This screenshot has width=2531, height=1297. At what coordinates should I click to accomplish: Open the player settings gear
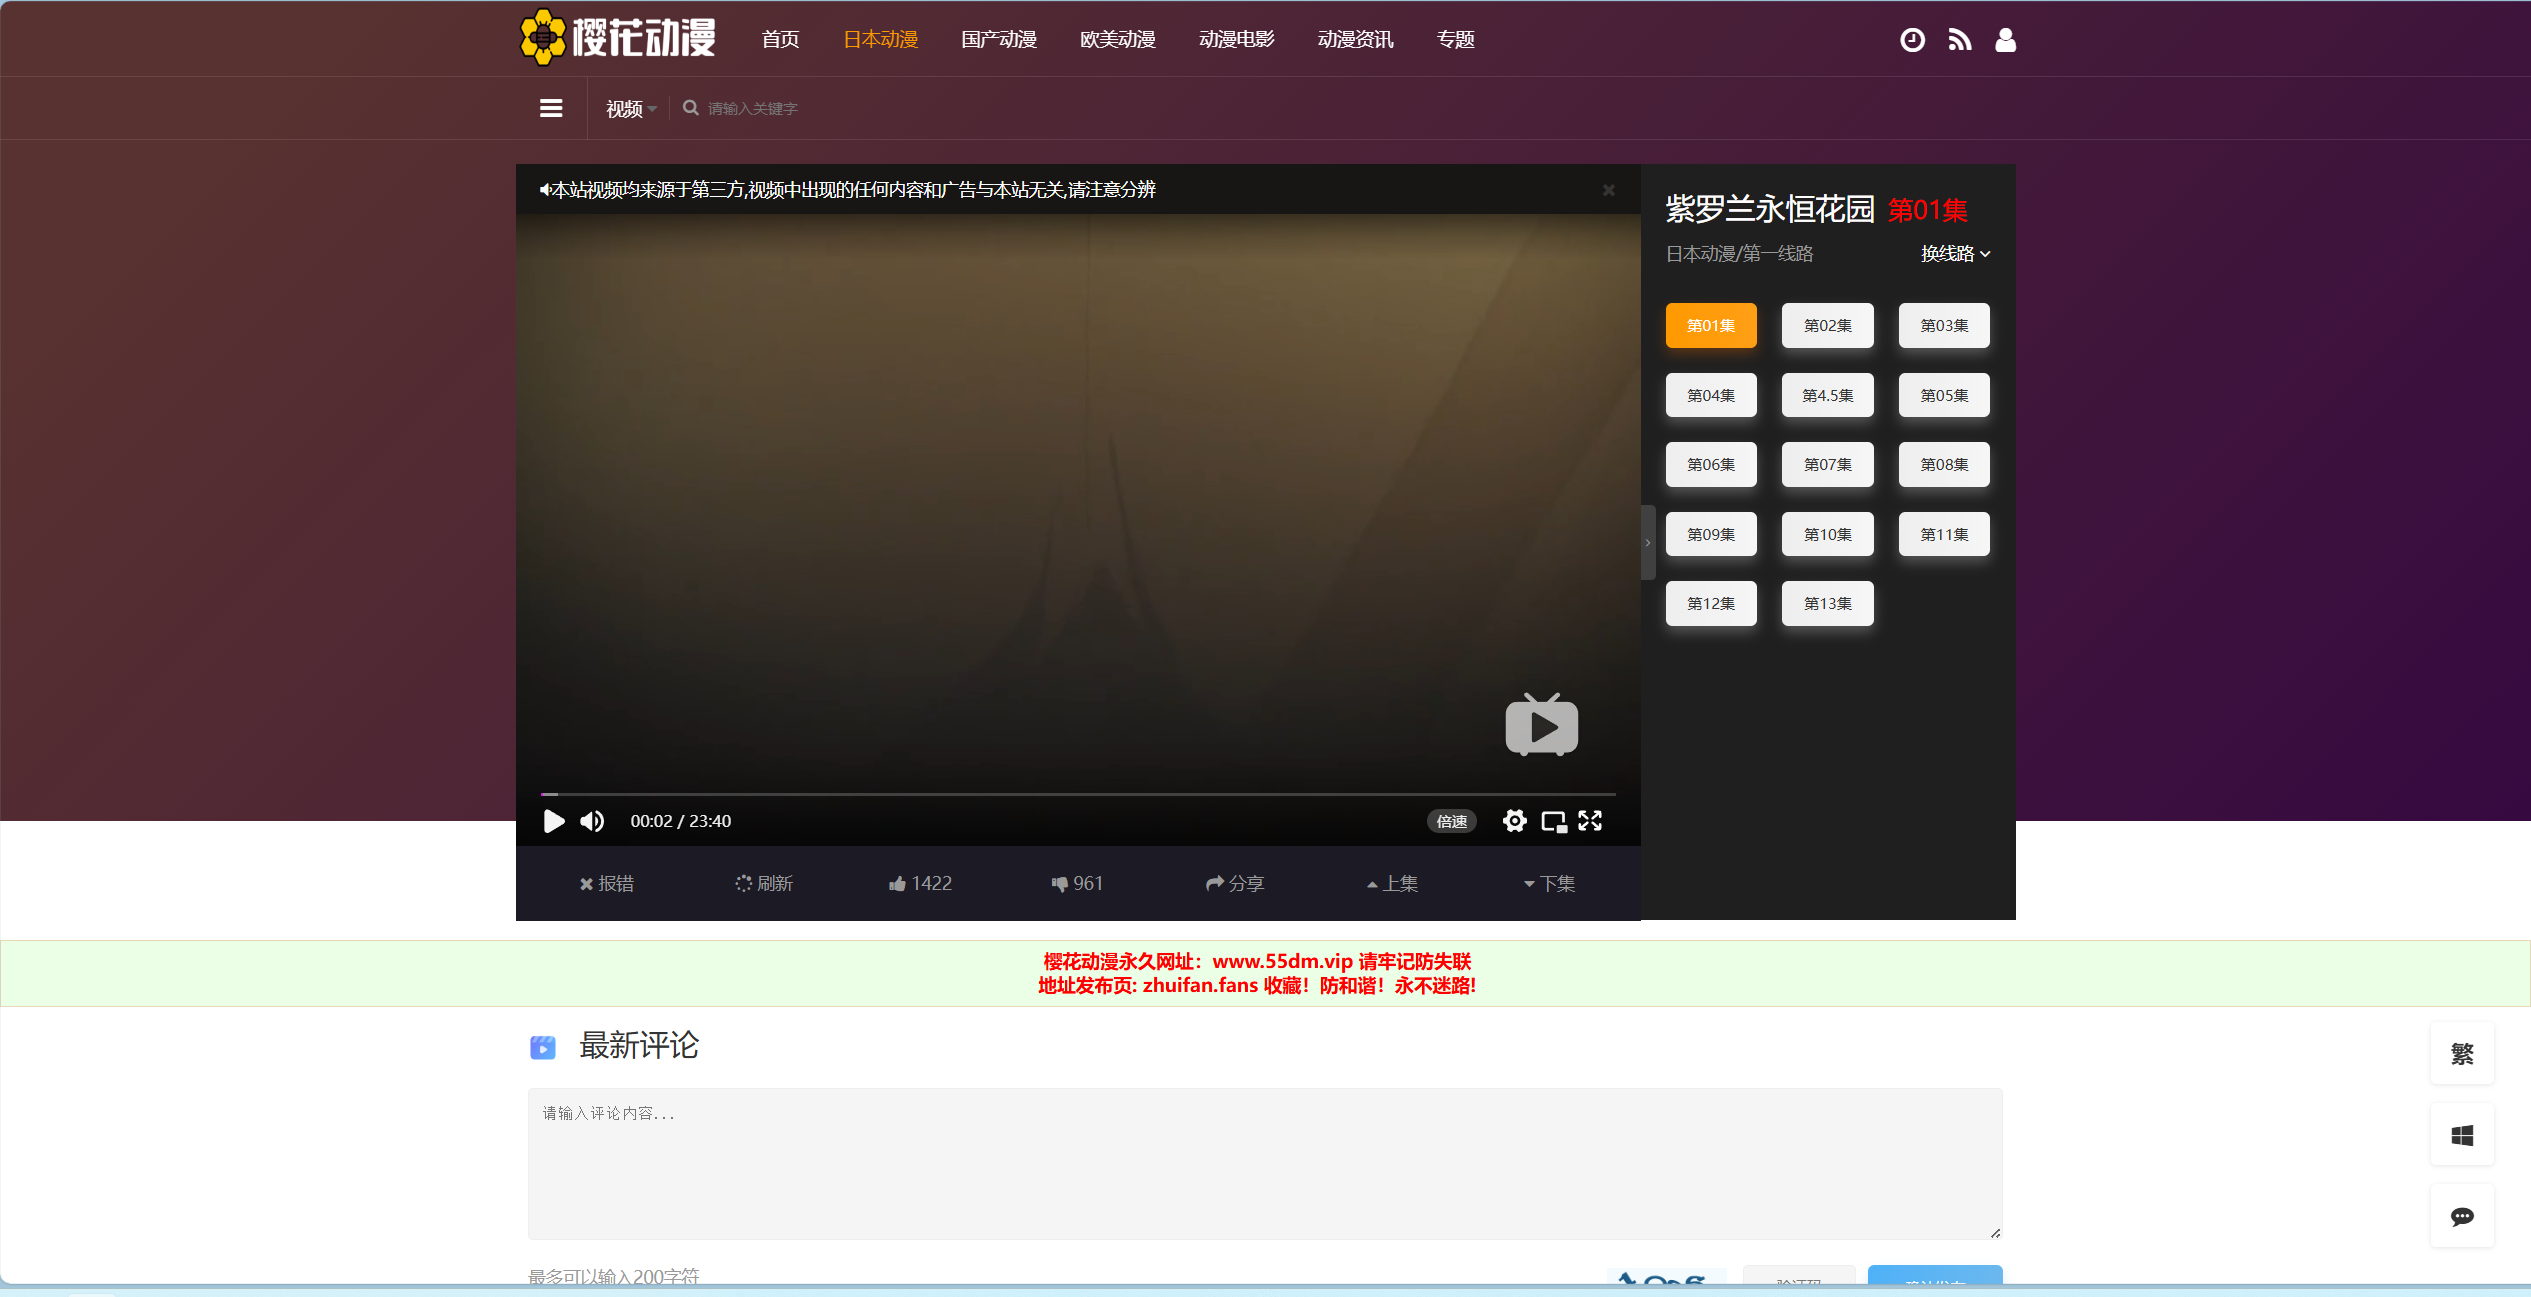1514,821
